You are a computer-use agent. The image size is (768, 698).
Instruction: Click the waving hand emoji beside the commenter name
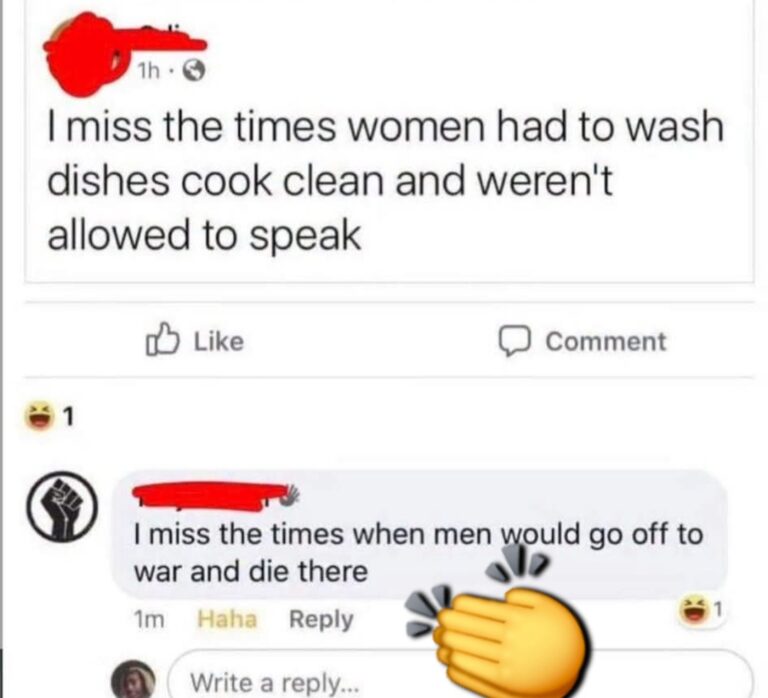(x=289, y=495)
